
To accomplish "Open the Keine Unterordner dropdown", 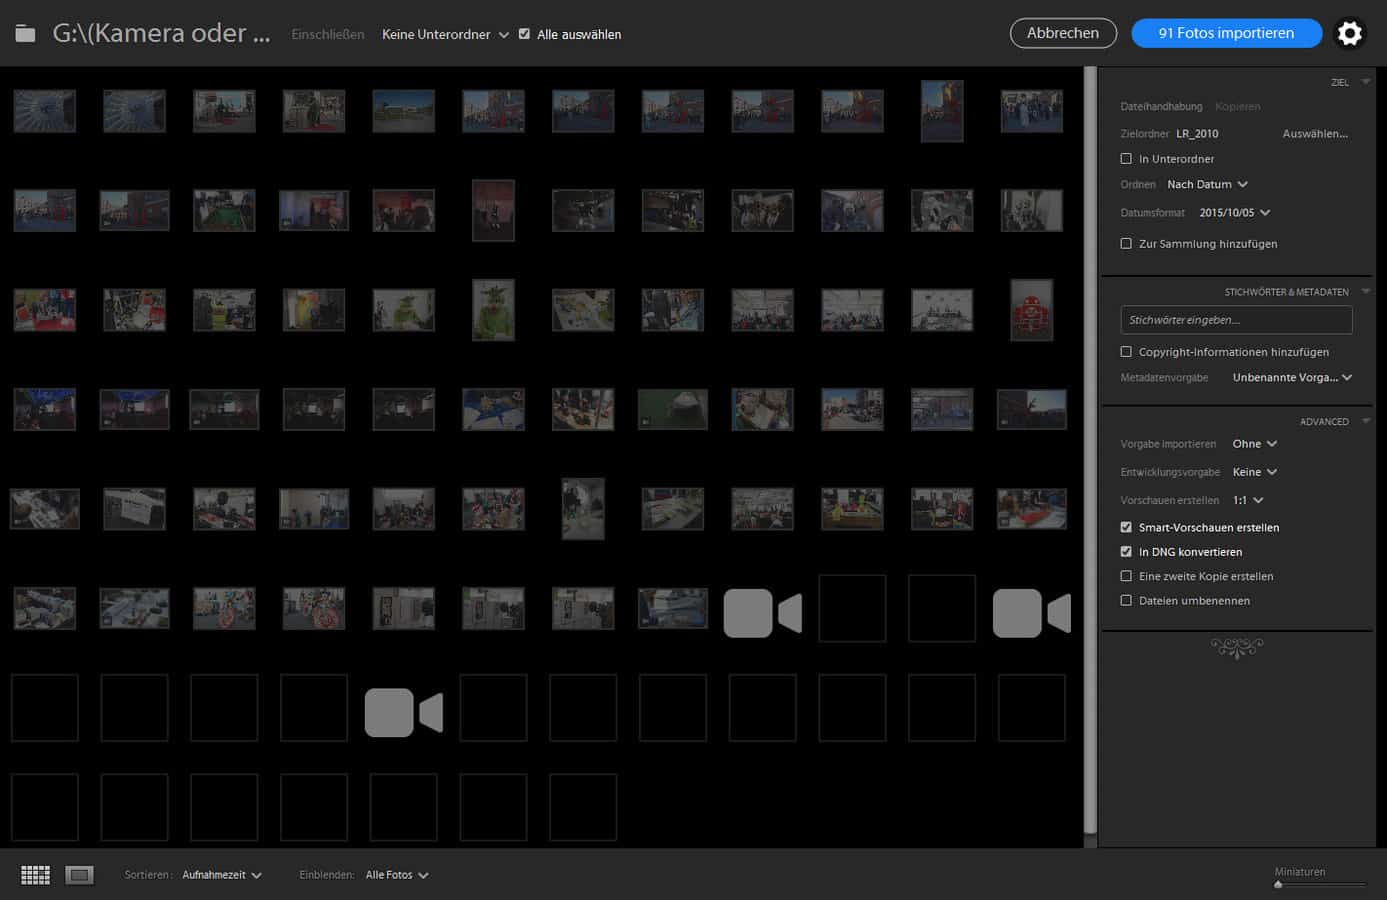I will click(x=445, y=34).
